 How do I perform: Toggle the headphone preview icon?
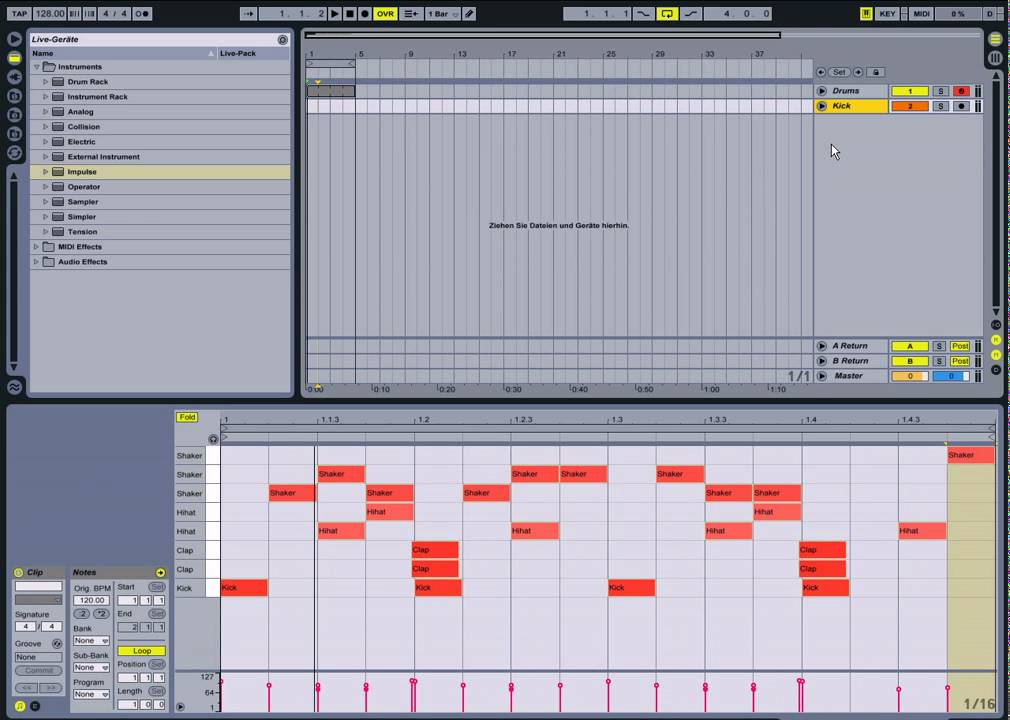pos(213,439)
